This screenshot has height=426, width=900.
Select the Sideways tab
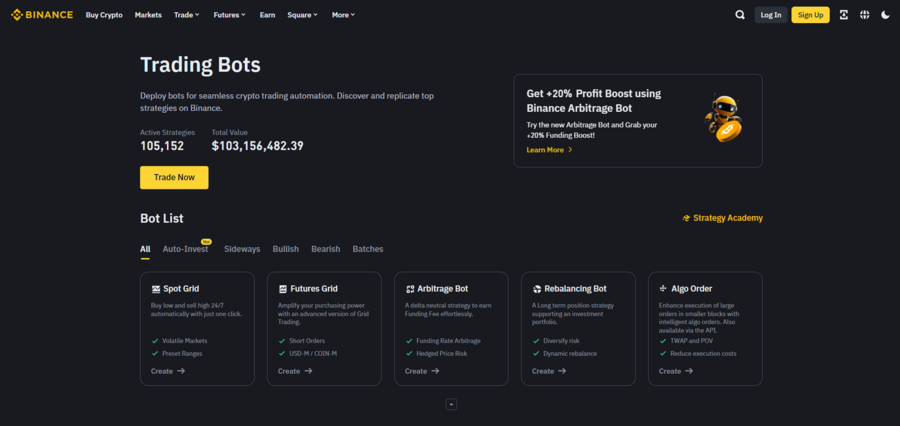(x=242, y=249)
